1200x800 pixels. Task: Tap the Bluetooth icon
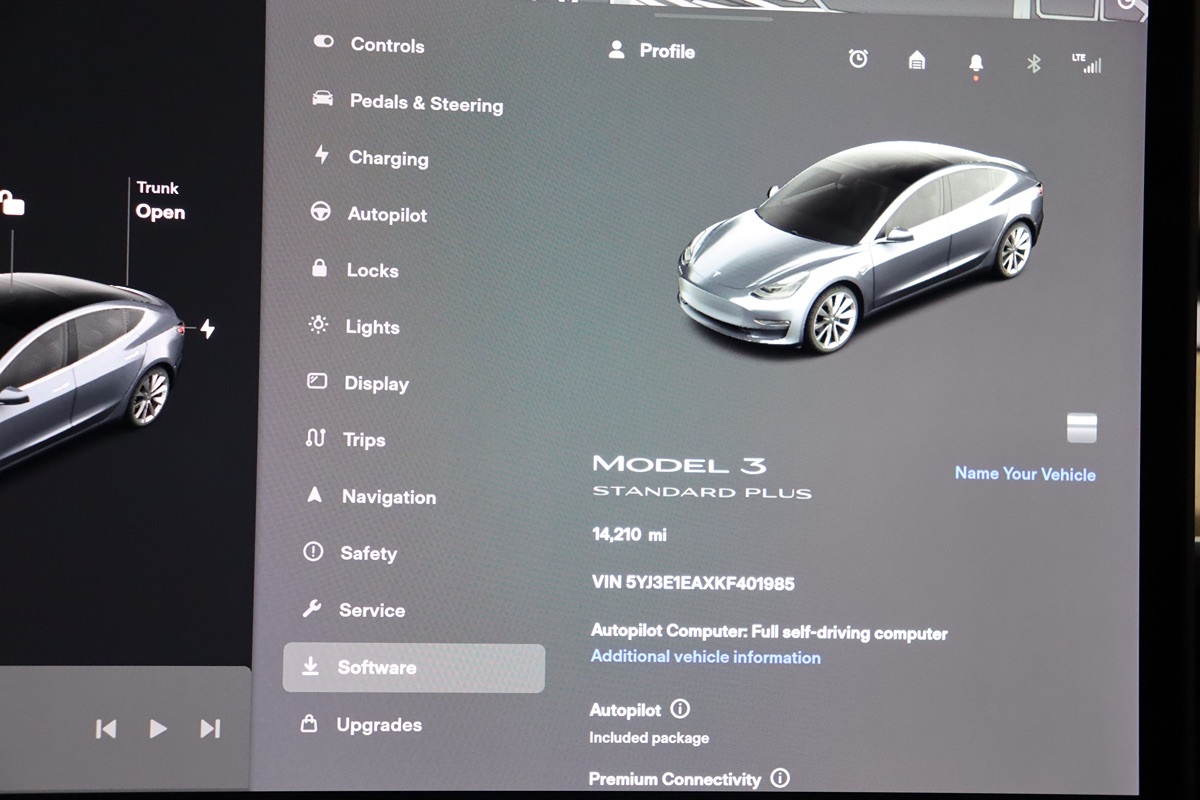1034,64
